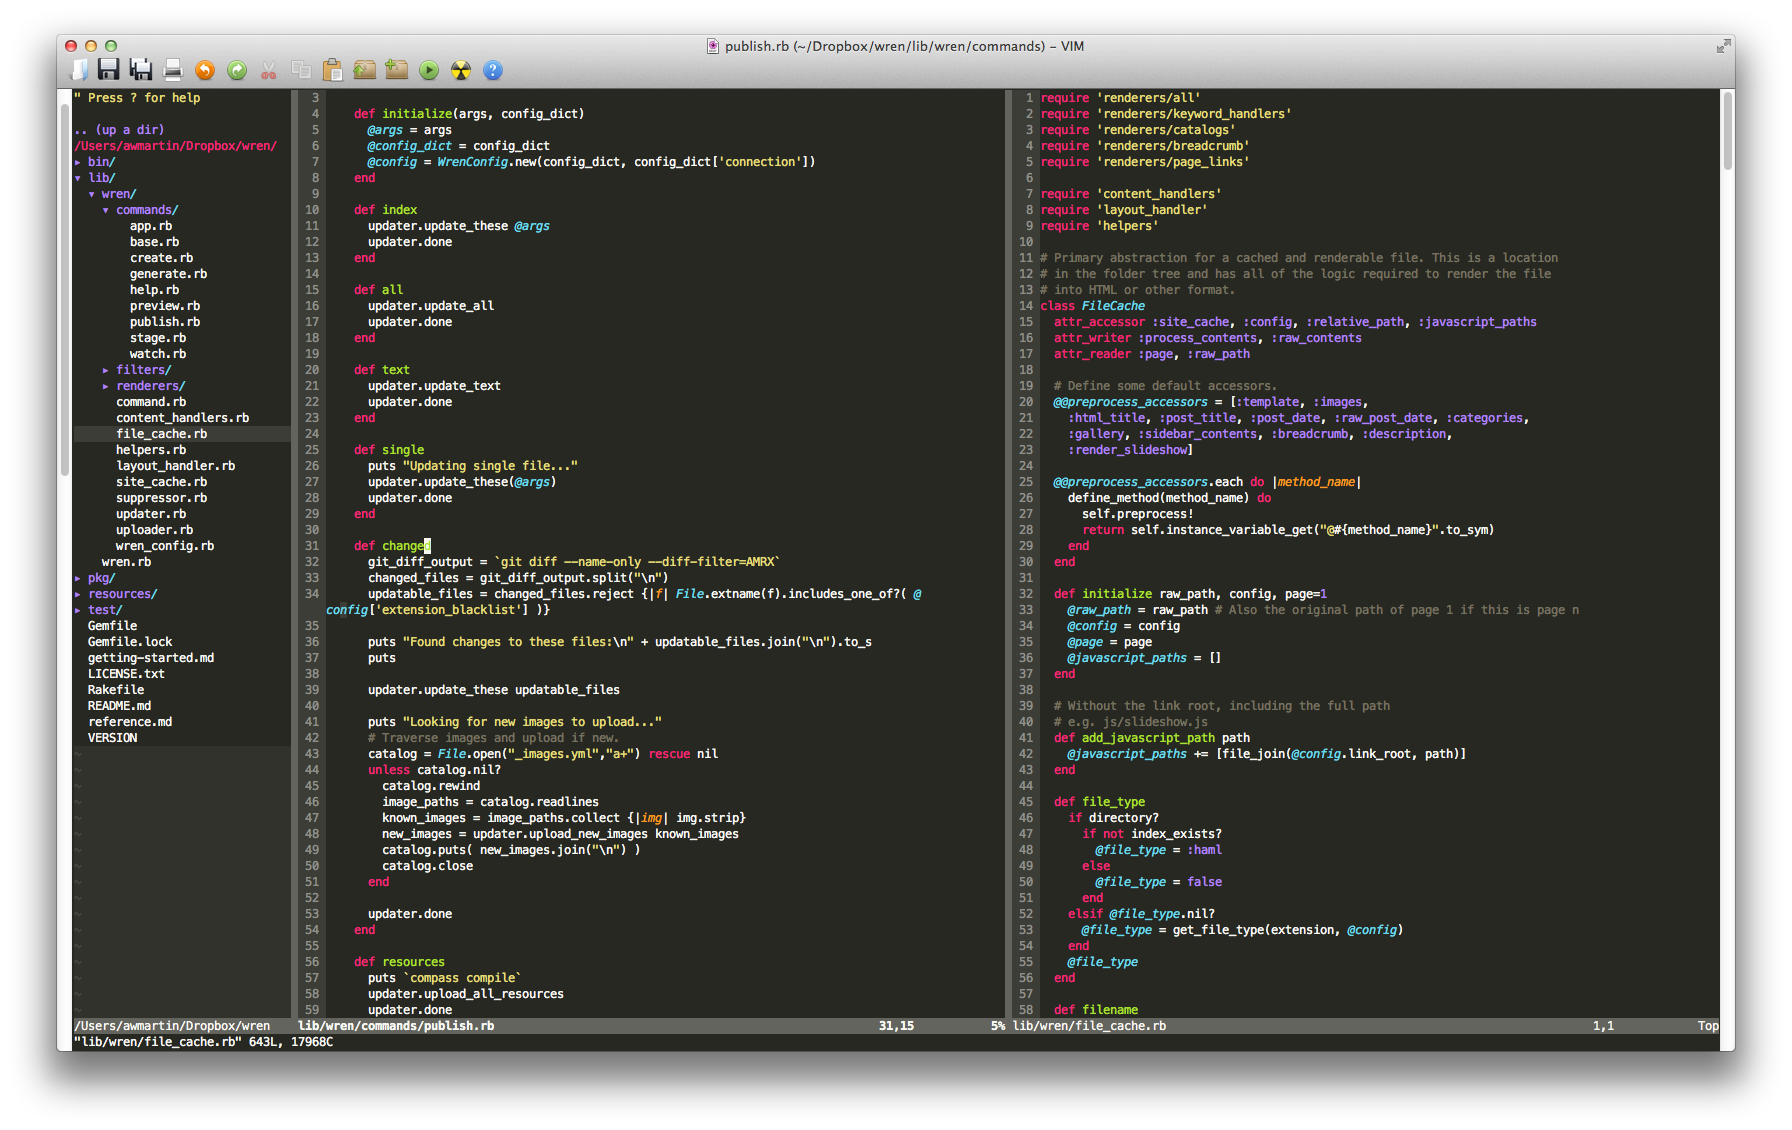Save the file with the single floppy icon
The width and height of the screenshot is (1792, 1130).
point(109,70)
